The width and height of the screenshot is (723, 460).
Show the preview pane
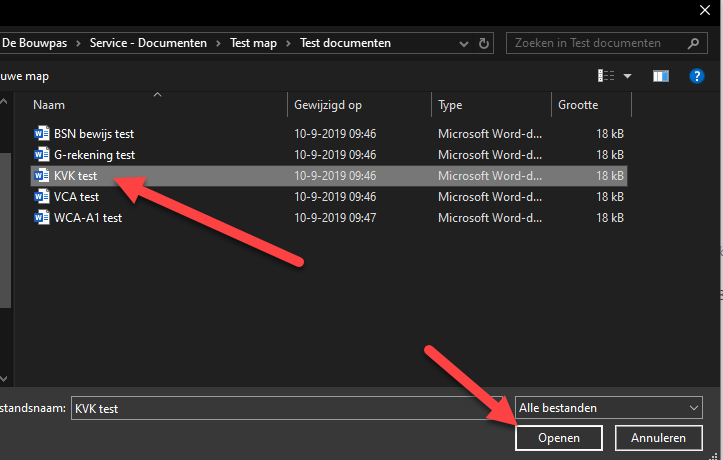(x=660, y=76)
